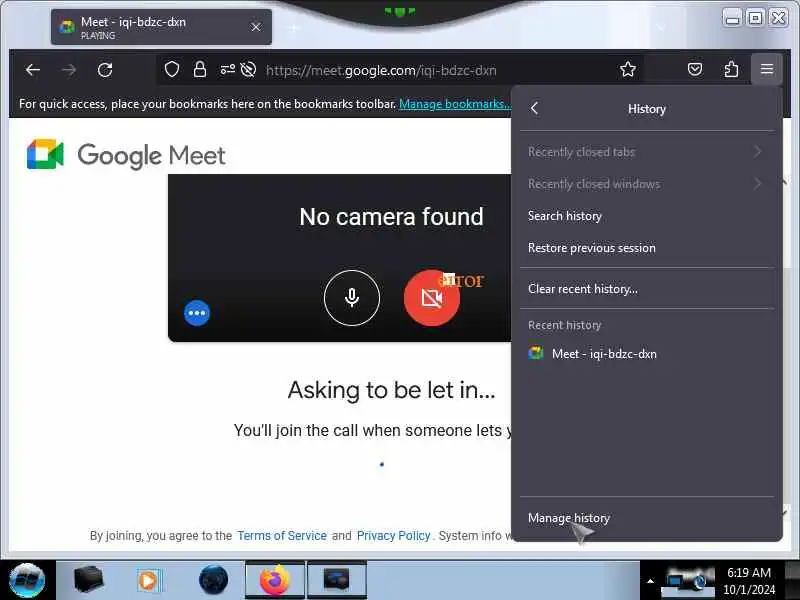Open the Windows Start orb

(27, 580)
